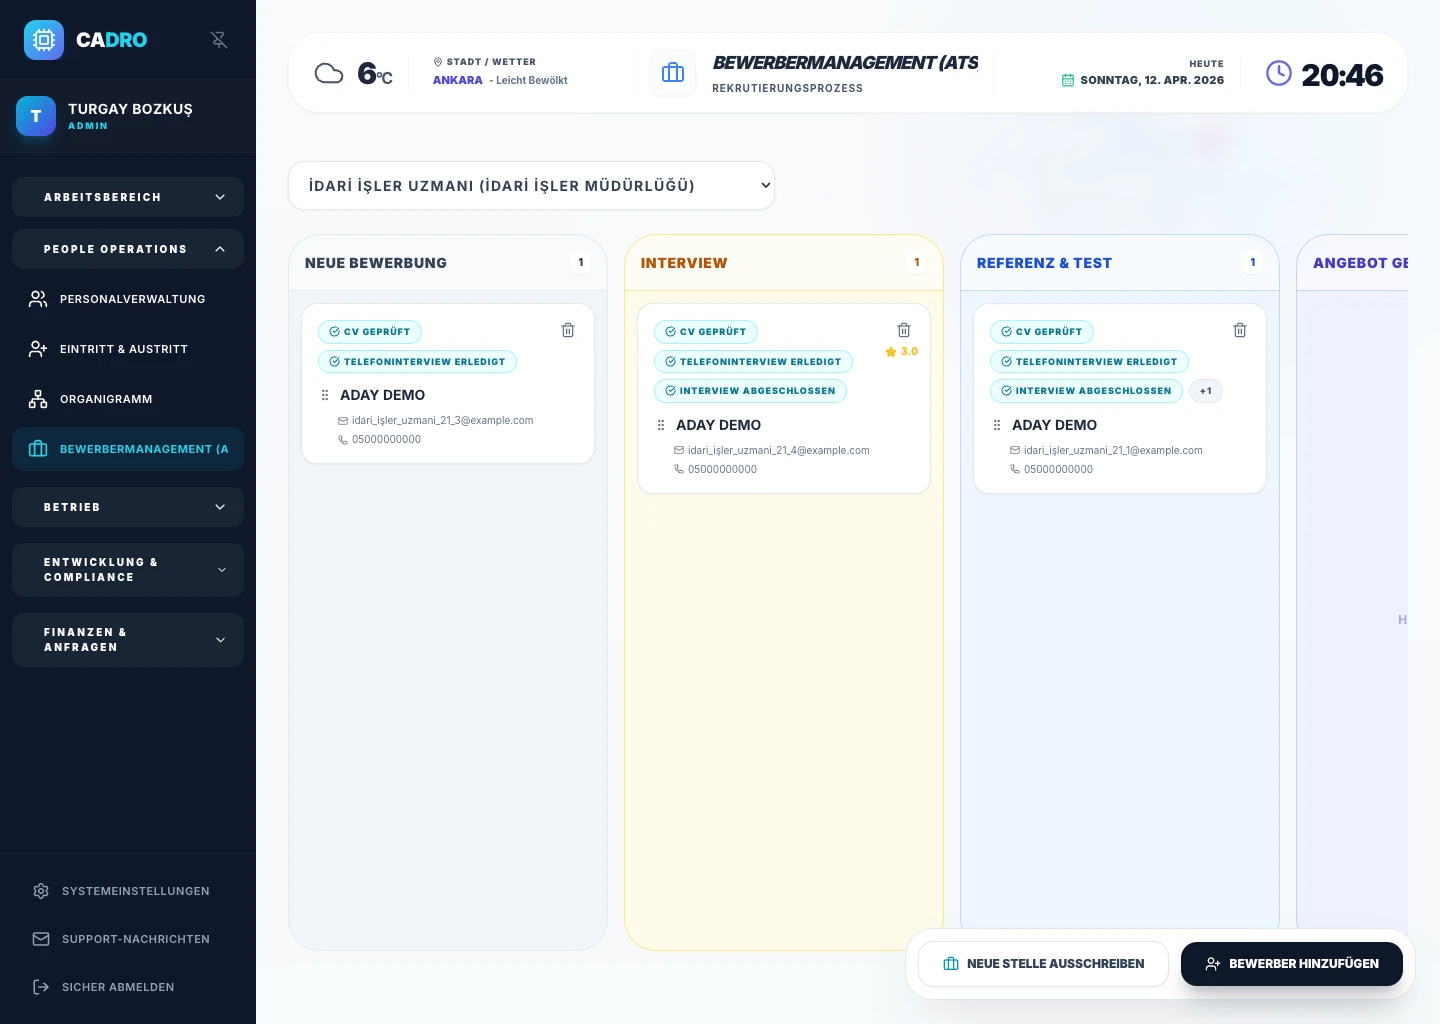Click drag handle of Interview candidate
The image size is (1440, 1024).
pos(661,425)
